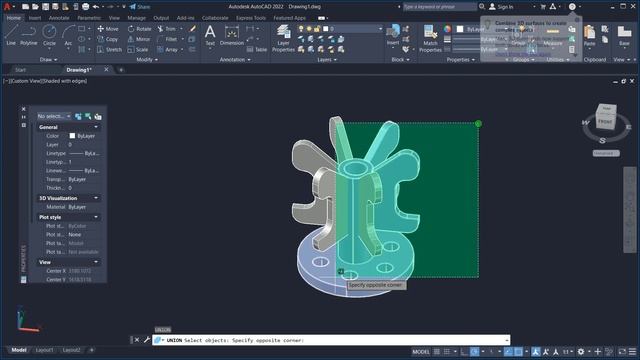This screenshot has height=360, width=640.
Task: Click Sign In
Action: coord(501,7)
